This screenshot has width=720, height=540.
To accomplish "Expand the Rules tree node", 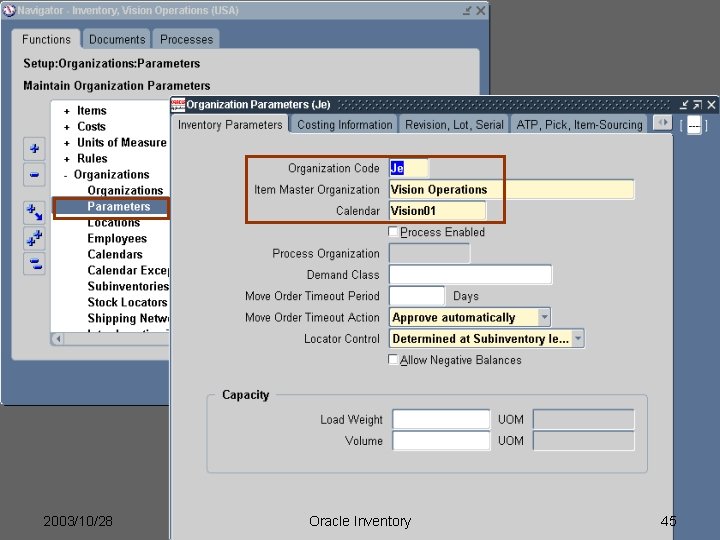I will point(67,159).
